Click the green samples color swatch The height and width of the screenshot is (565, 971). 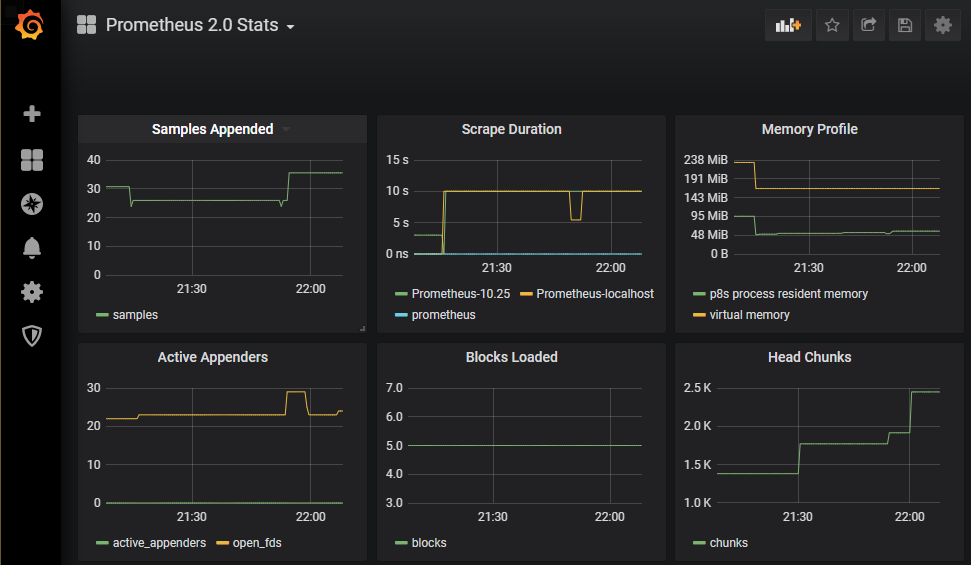(102, 315)
